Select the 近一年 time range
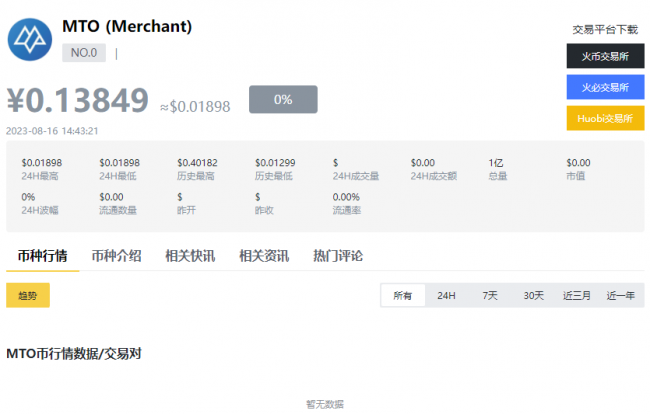Viewport: 650px width, 414px height. point(621,295)
